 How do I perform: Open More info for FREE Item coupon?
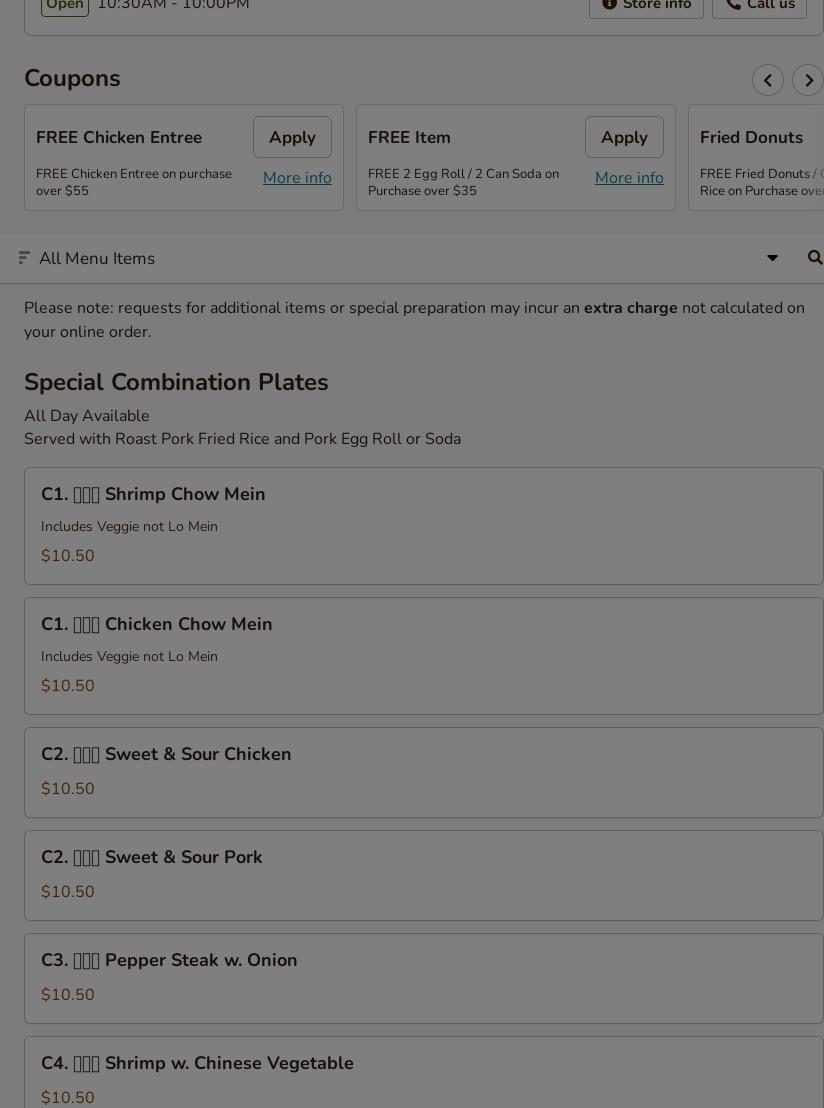point(629,178)
